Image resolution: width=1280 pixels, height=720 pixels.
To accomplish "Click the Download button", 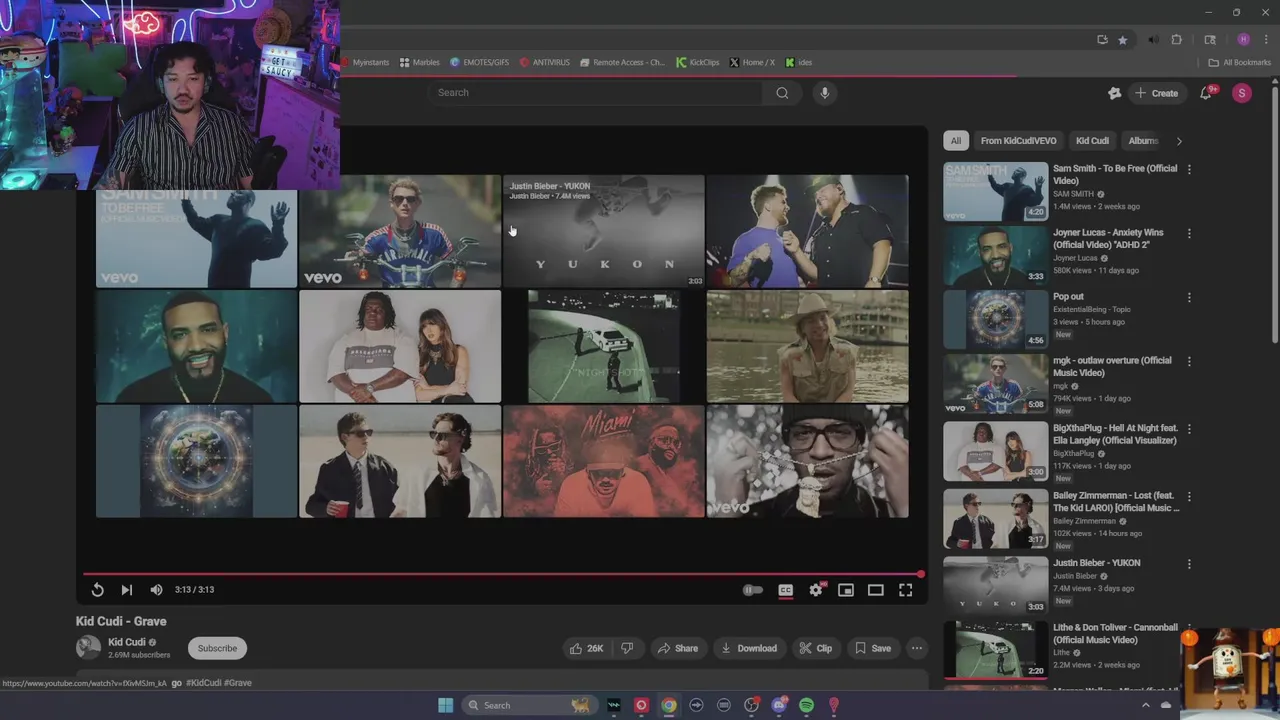I will pyautogui.click(x=749, y=648).
